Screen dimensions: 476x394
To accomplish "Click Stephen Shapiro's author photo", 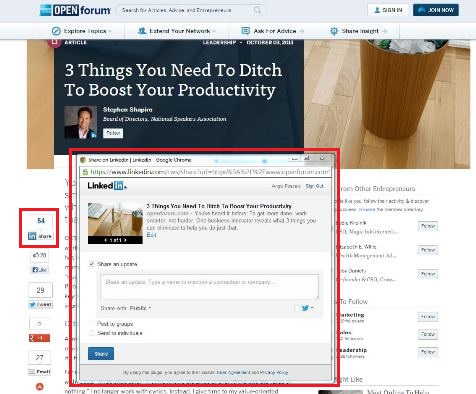I will coord(81,122).
